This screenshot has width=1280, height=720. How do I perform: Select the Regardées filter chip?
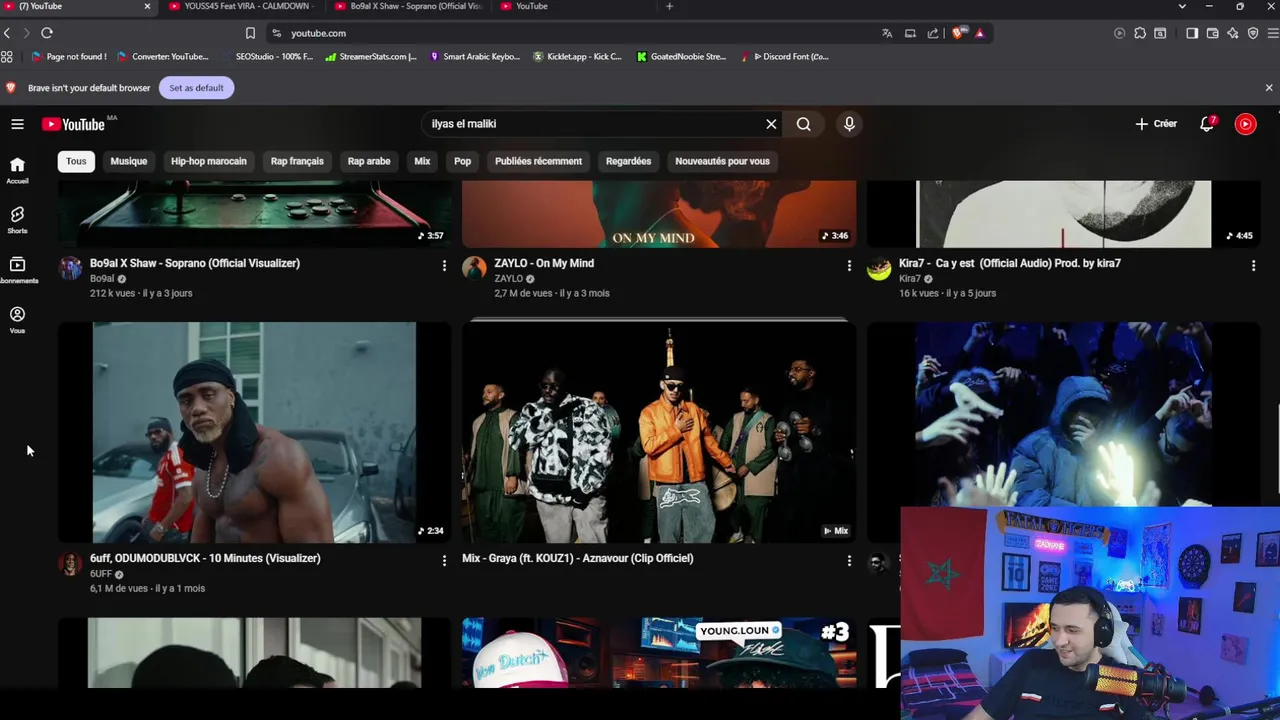628,161
